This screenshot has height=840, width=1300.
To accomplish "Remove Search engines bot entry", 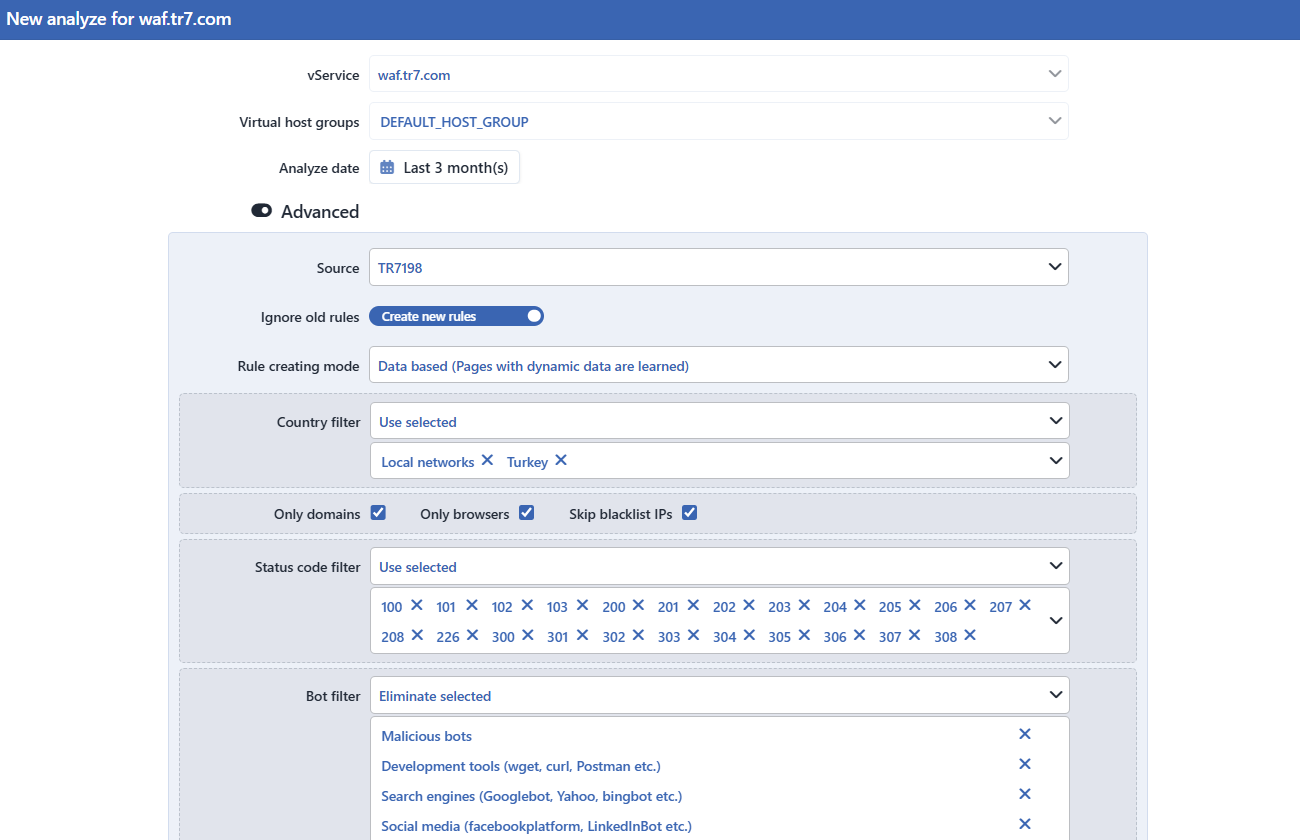I will (x=1025, y=794).
